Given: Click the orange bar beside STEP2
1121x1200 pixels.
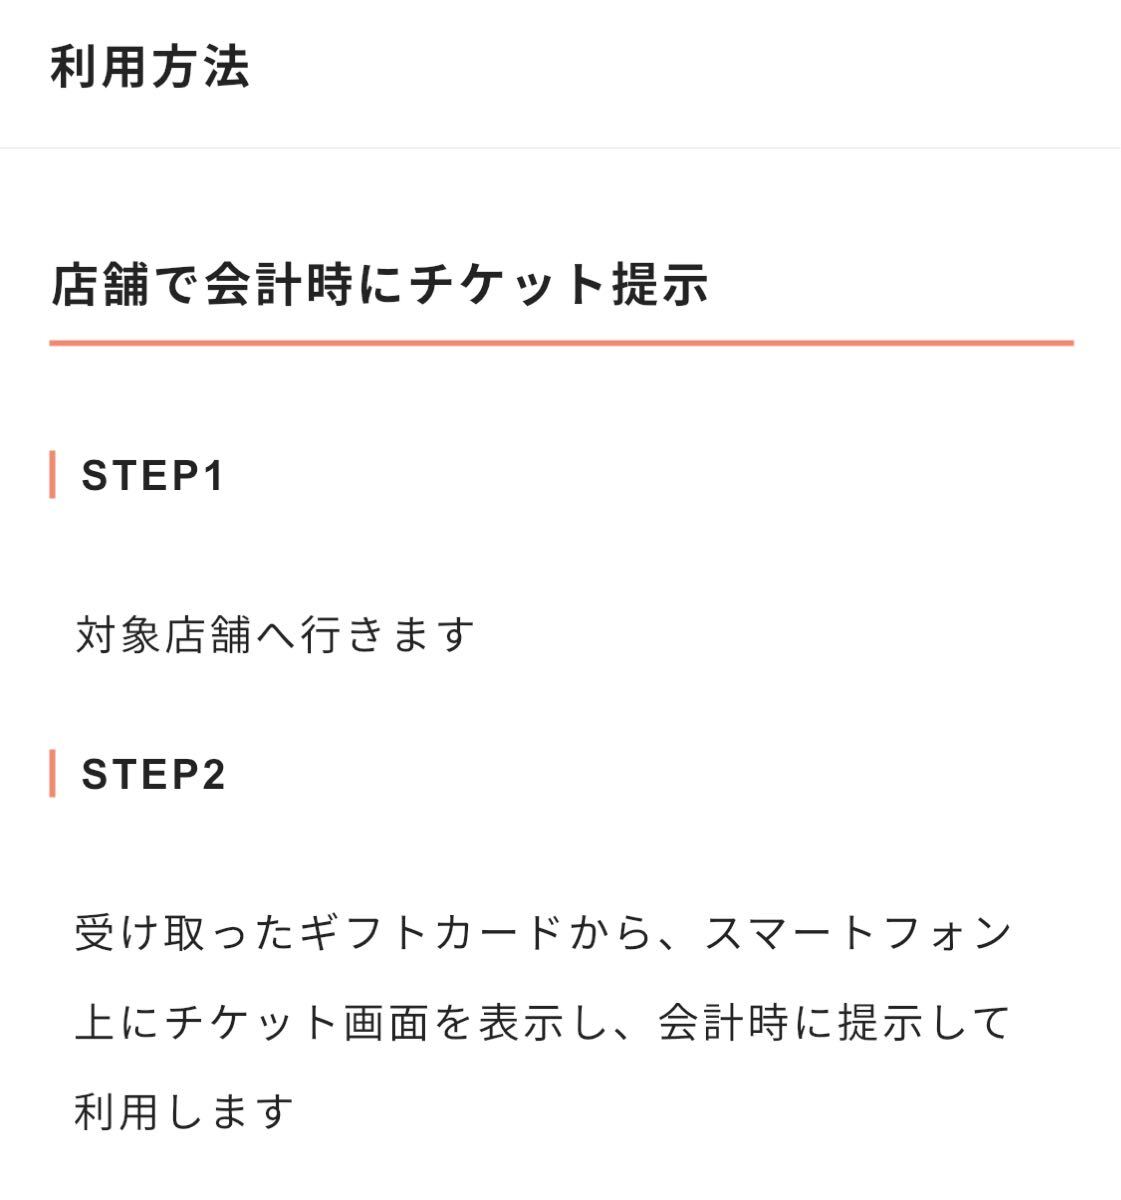Looking at the screenshot, I should pyautogui.click(x=52, y=774).
